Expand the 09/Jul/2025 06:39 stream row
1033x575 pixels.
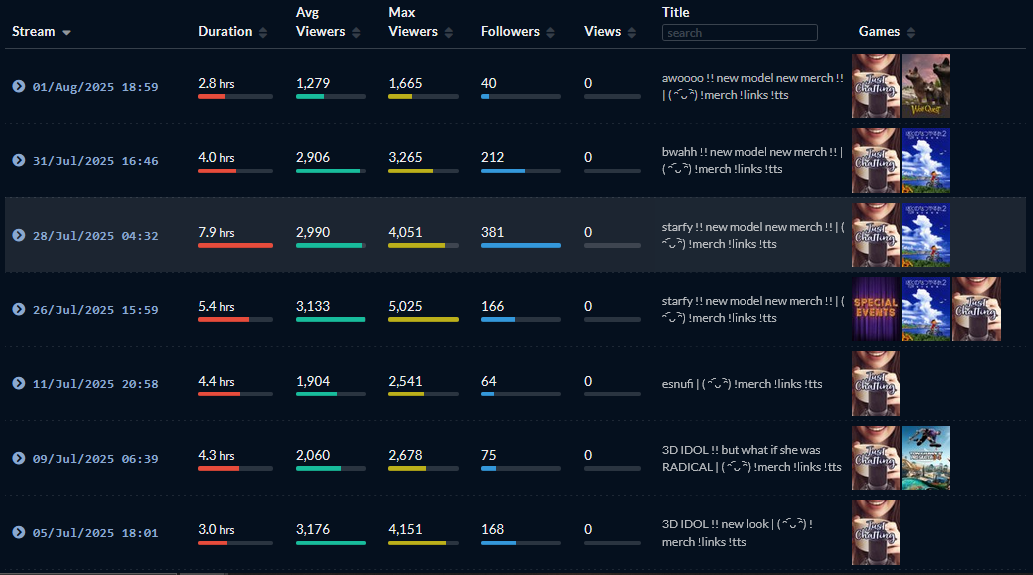18,458
